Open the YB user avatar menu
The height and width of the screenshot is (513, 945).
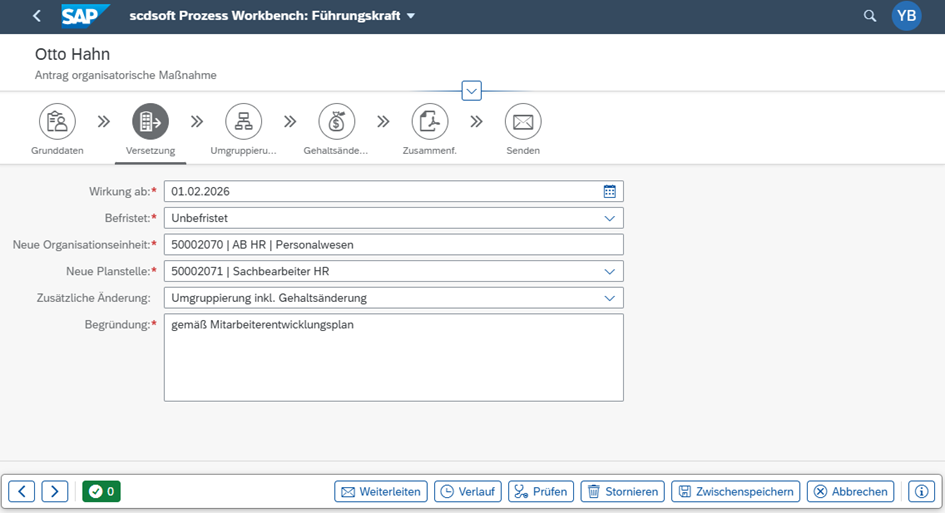tap(906, 16)
